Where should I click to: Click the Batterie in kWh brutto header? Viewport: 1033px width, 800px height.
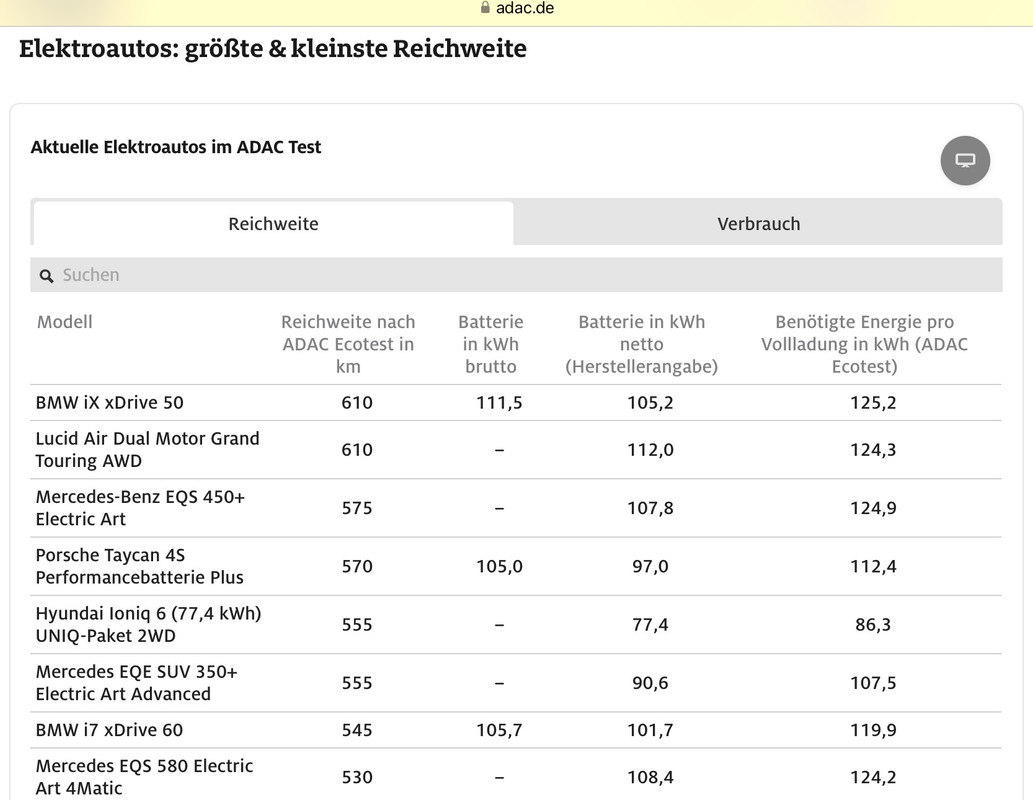(491, 344)
